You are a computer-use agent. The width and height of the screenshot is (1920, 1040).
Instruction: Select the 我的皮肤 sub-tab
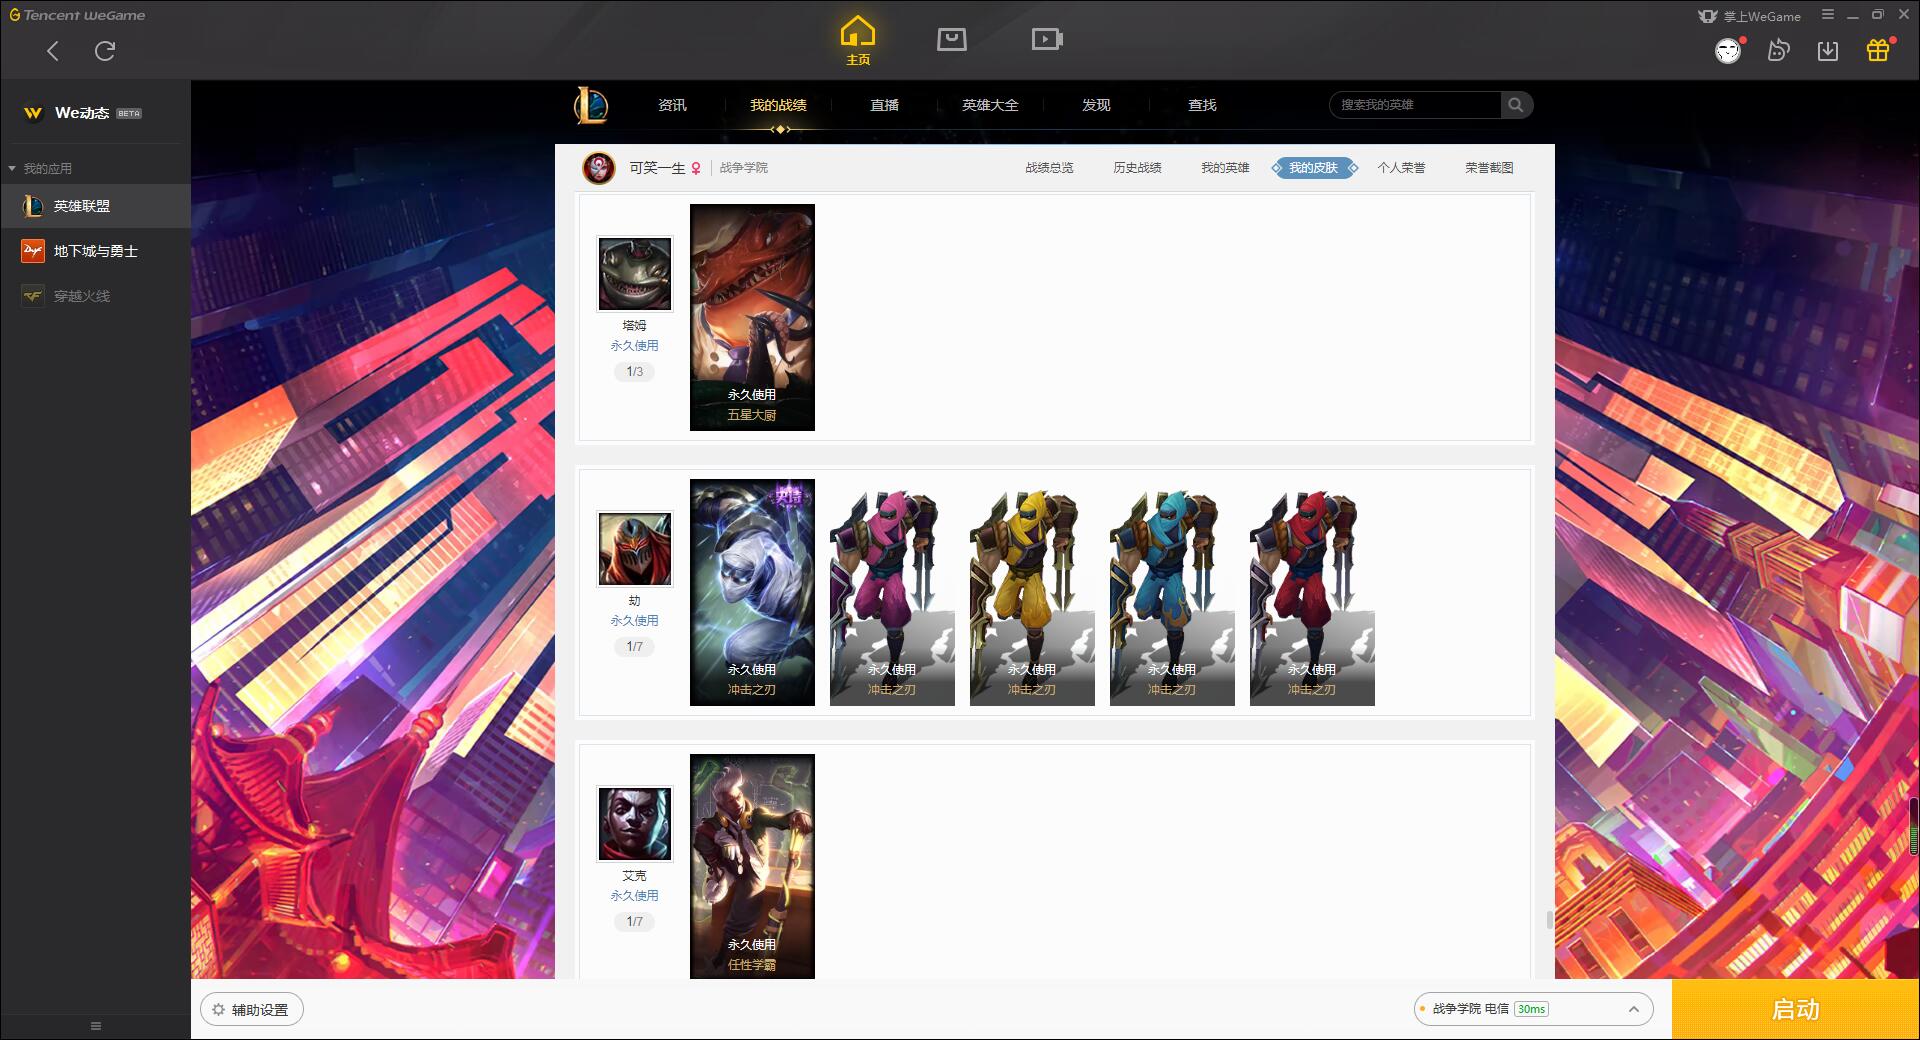click(1313, 168)
